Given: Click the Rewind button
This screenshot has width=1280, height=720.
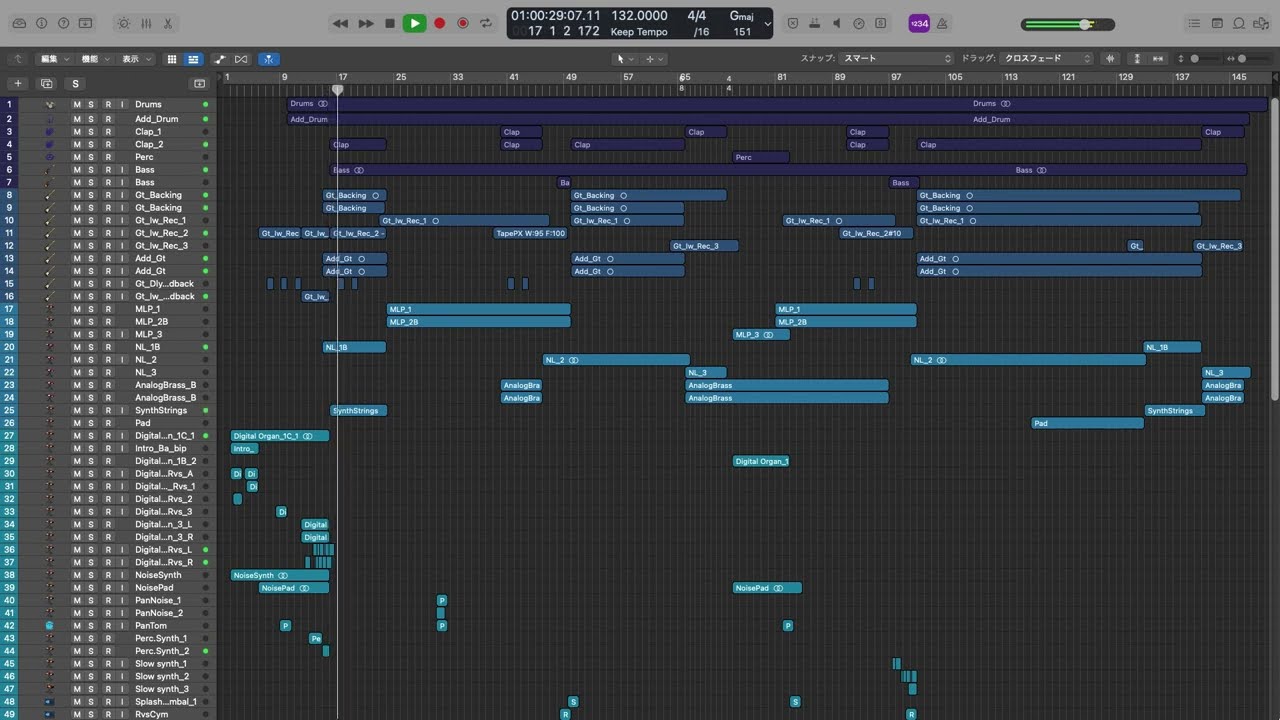Looking at the screenshot, I should (340, 23).
